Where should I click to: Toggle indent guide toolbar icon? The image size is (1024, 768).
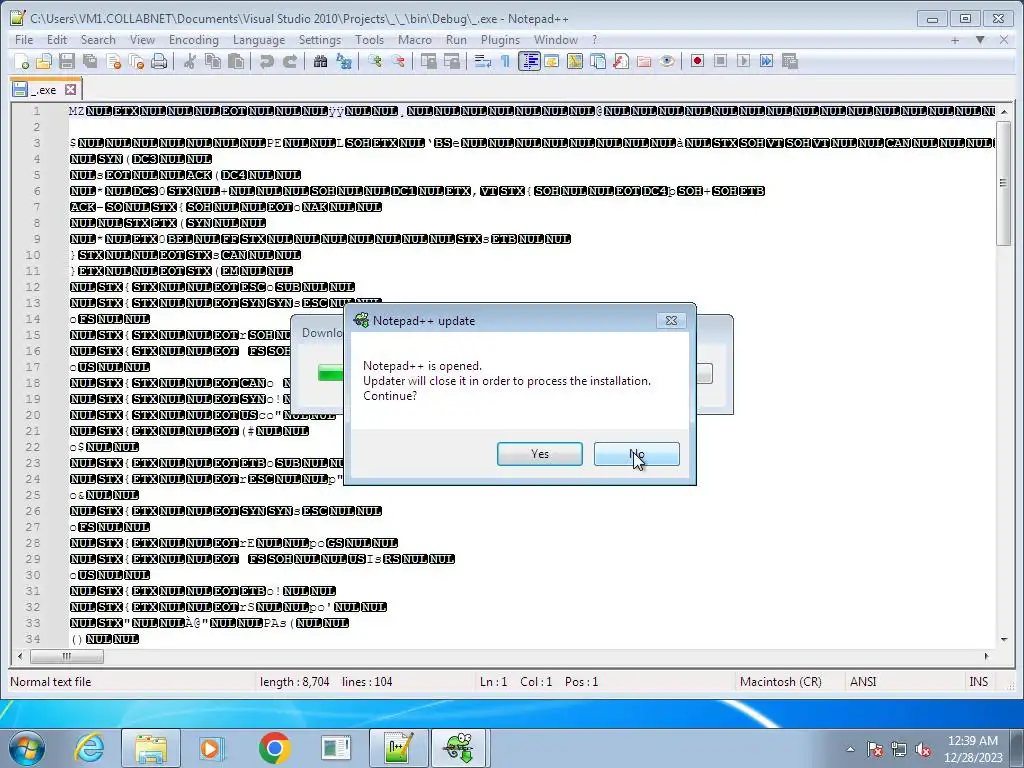tap(529, 61)
